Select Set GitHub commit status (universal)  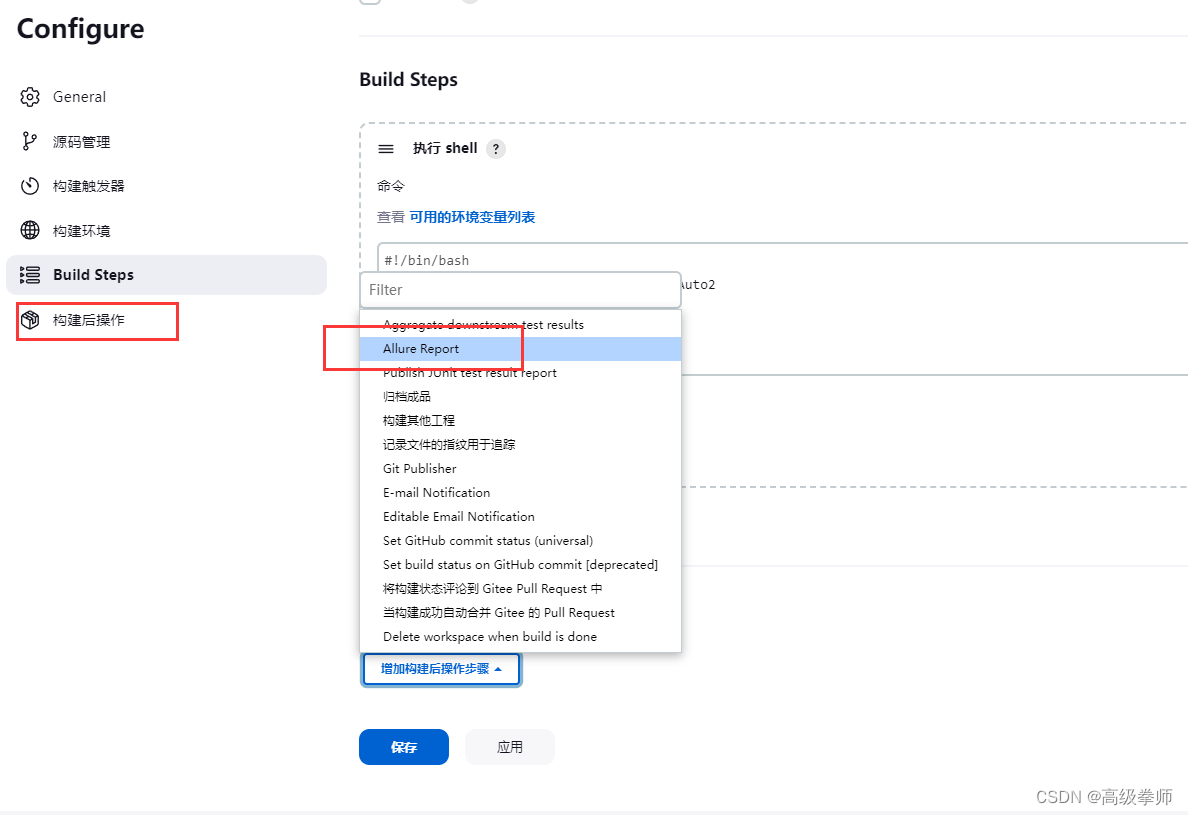(x=521, y=541)
